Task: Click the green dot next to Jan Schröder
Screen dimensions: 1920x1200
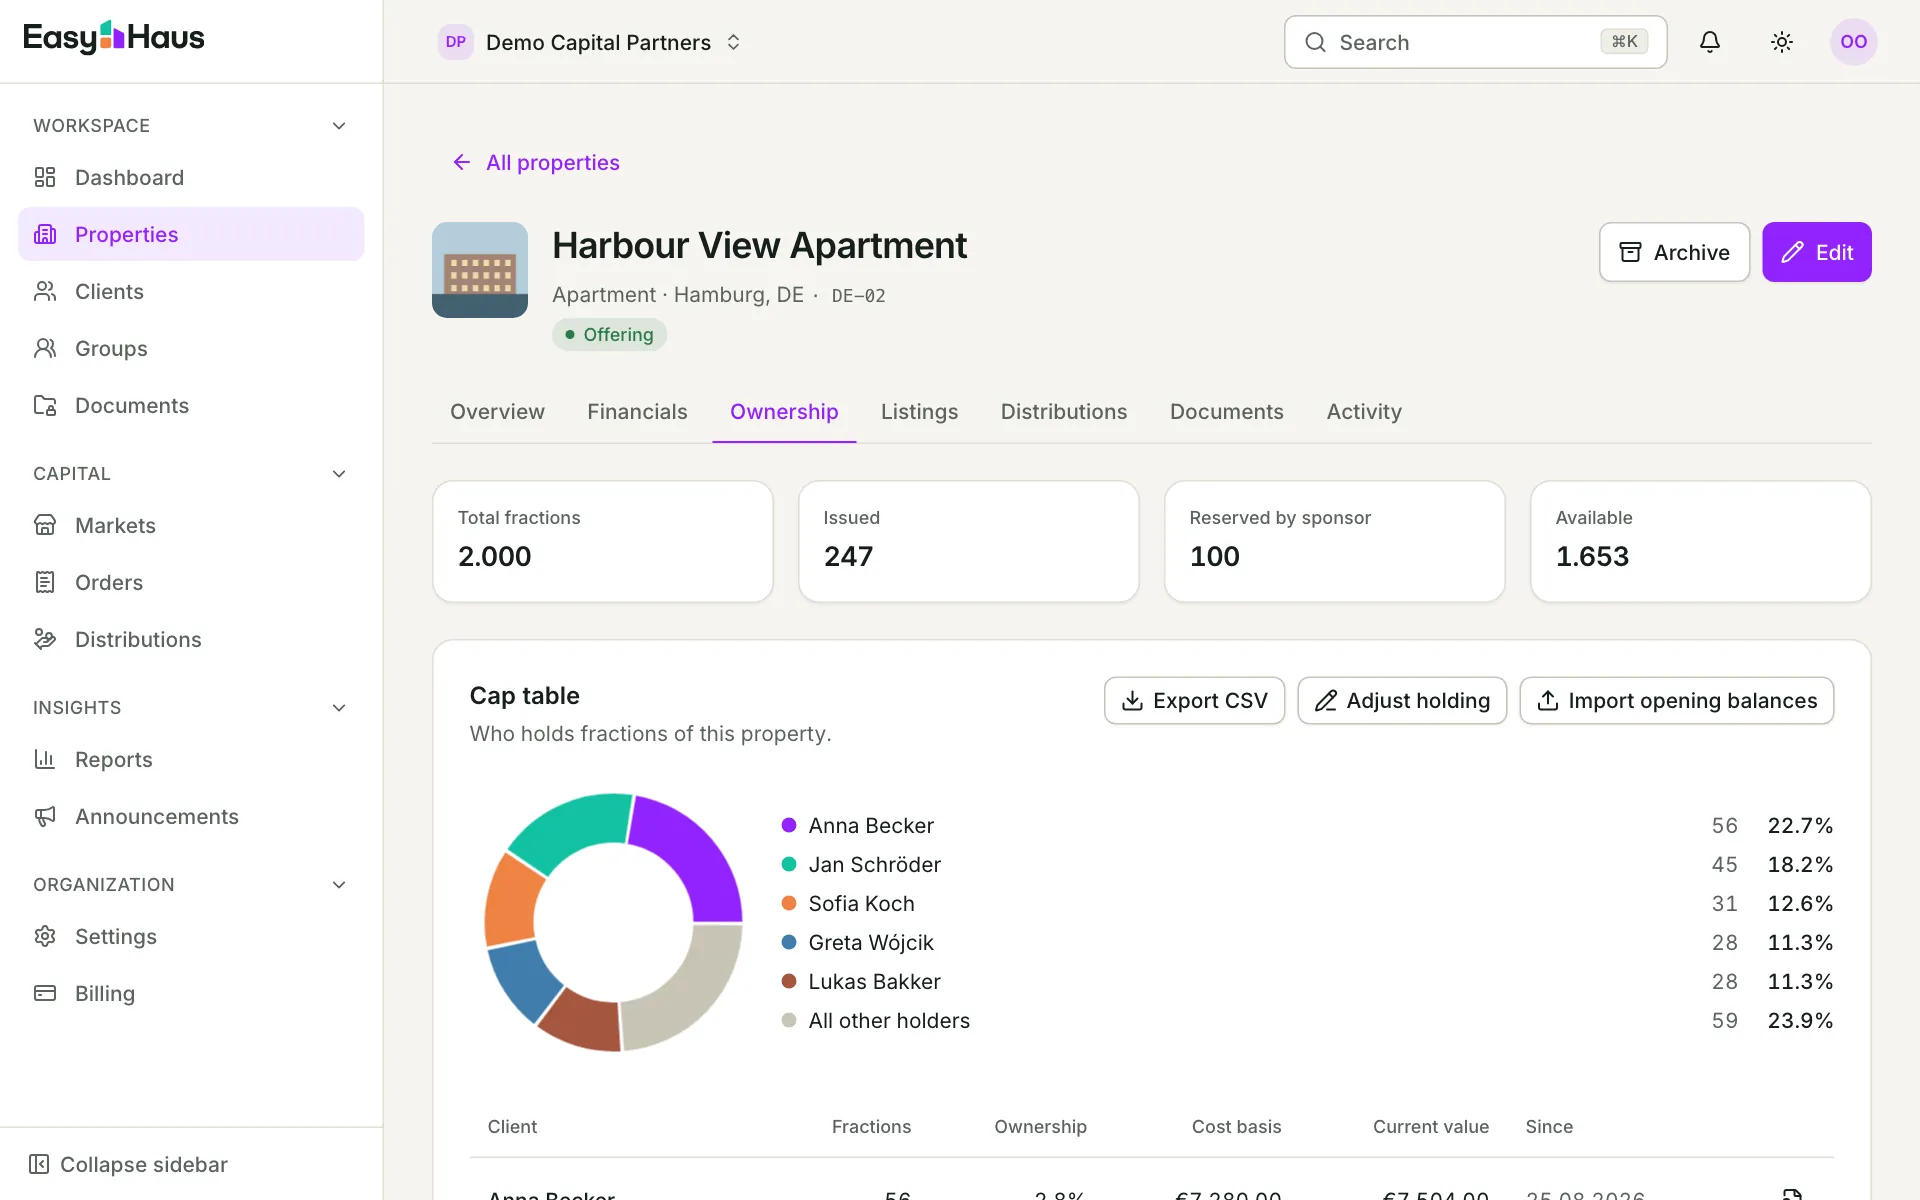Action: (x=789, y=864)
